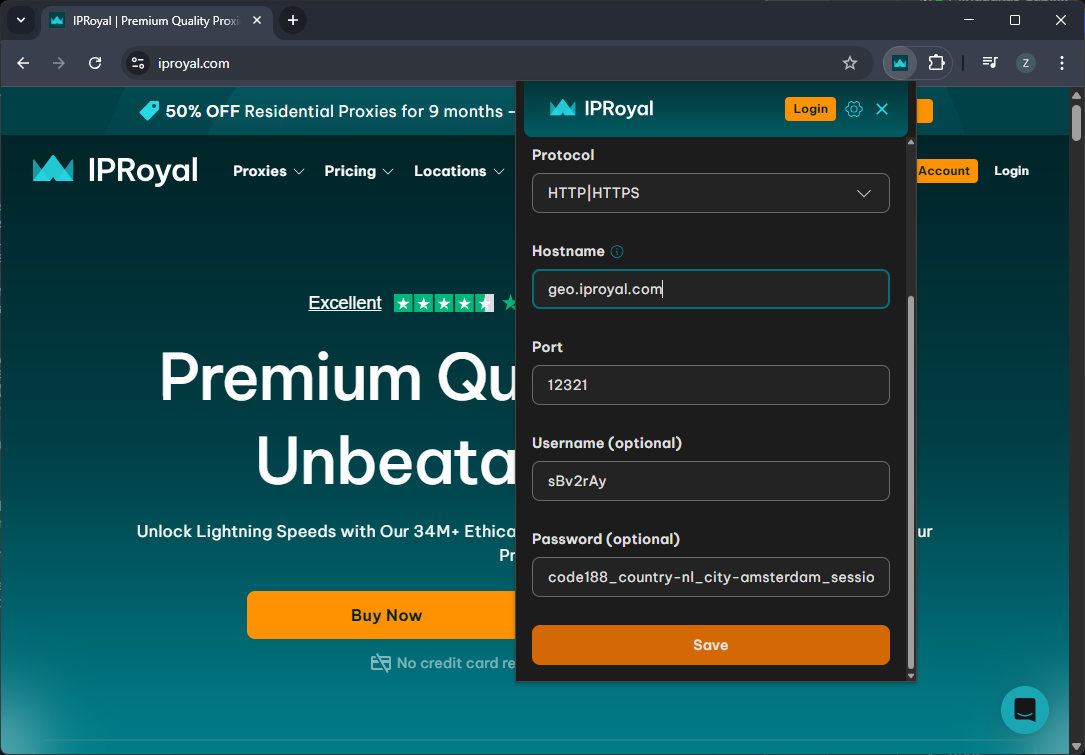Screen dimensions: 1085x755
Task: Open the extension settings gear icon
Action: (x=853, y=109)
